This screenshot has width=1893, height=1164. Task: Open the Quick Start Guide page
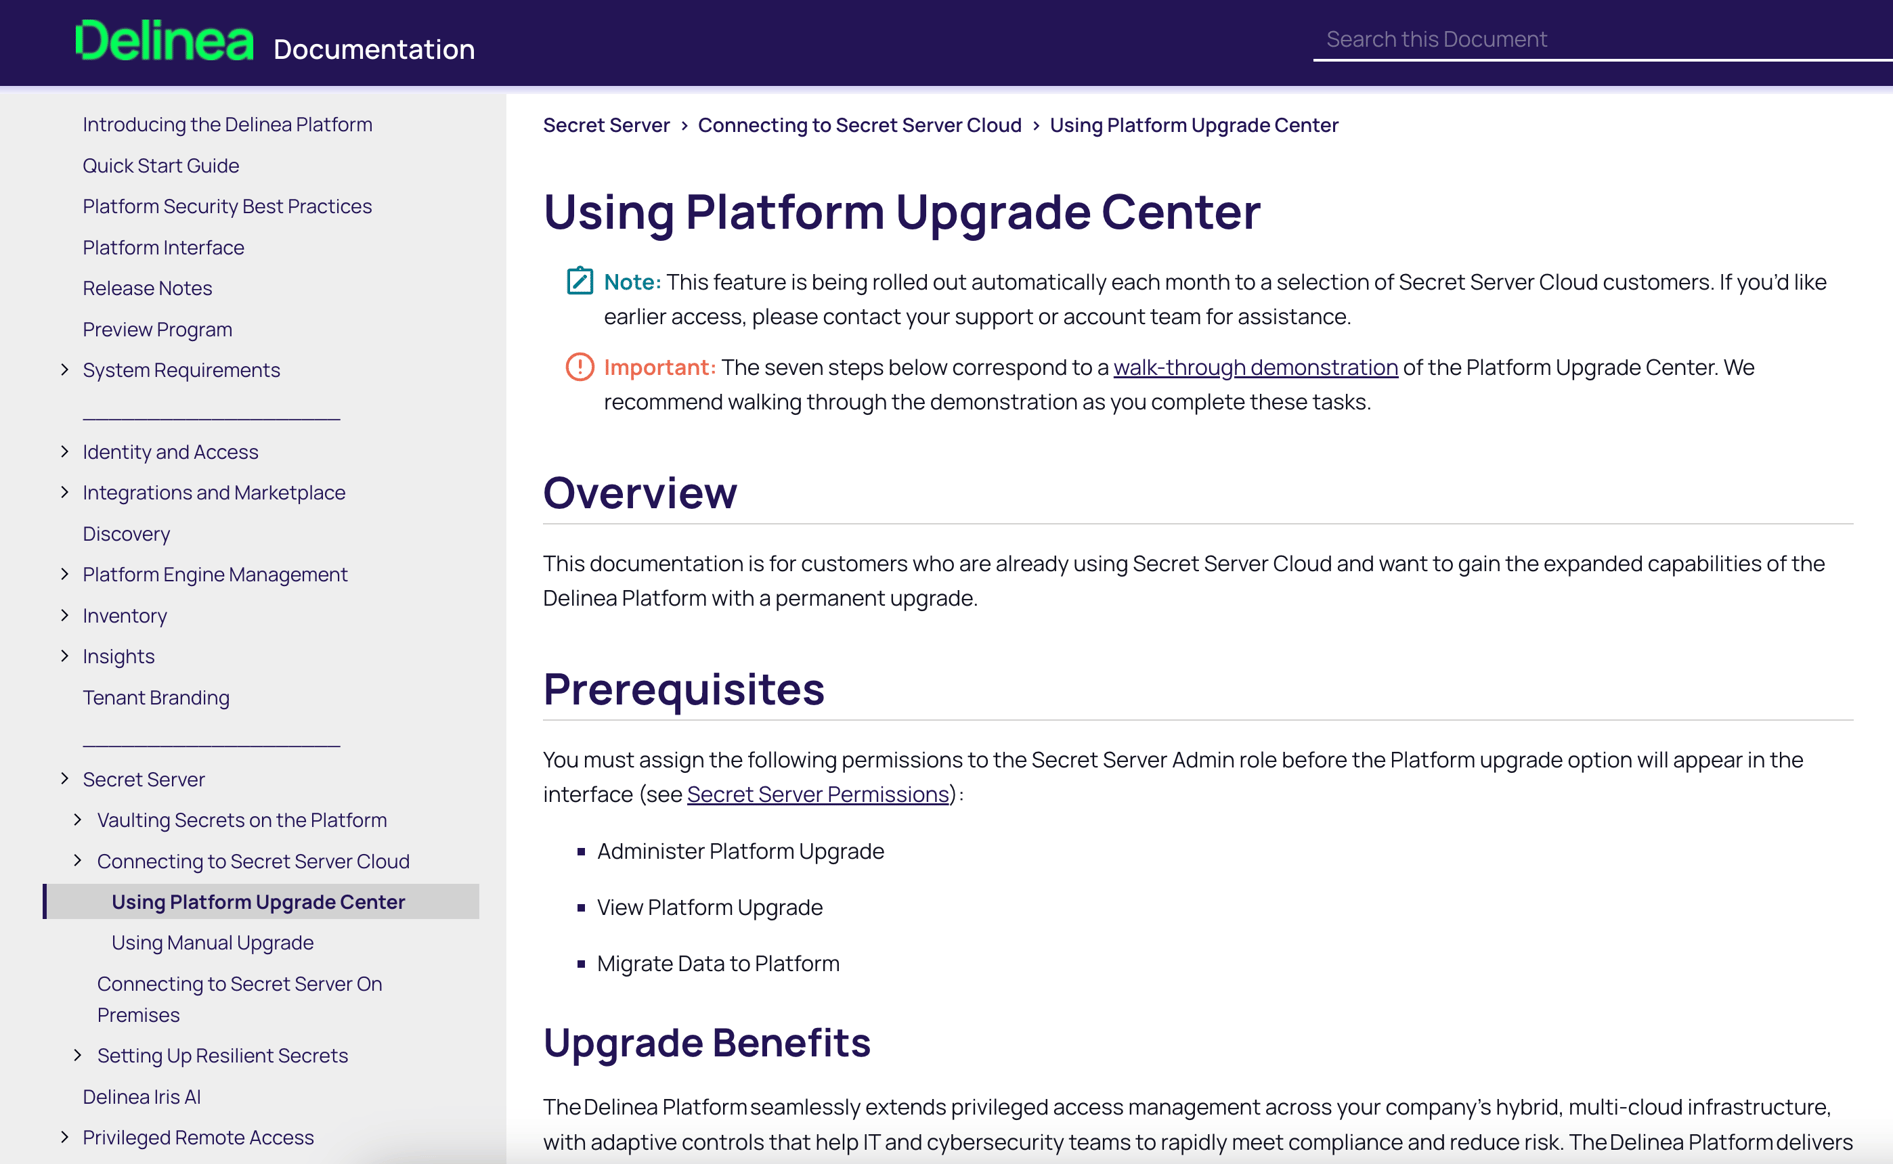coord(161,165)
